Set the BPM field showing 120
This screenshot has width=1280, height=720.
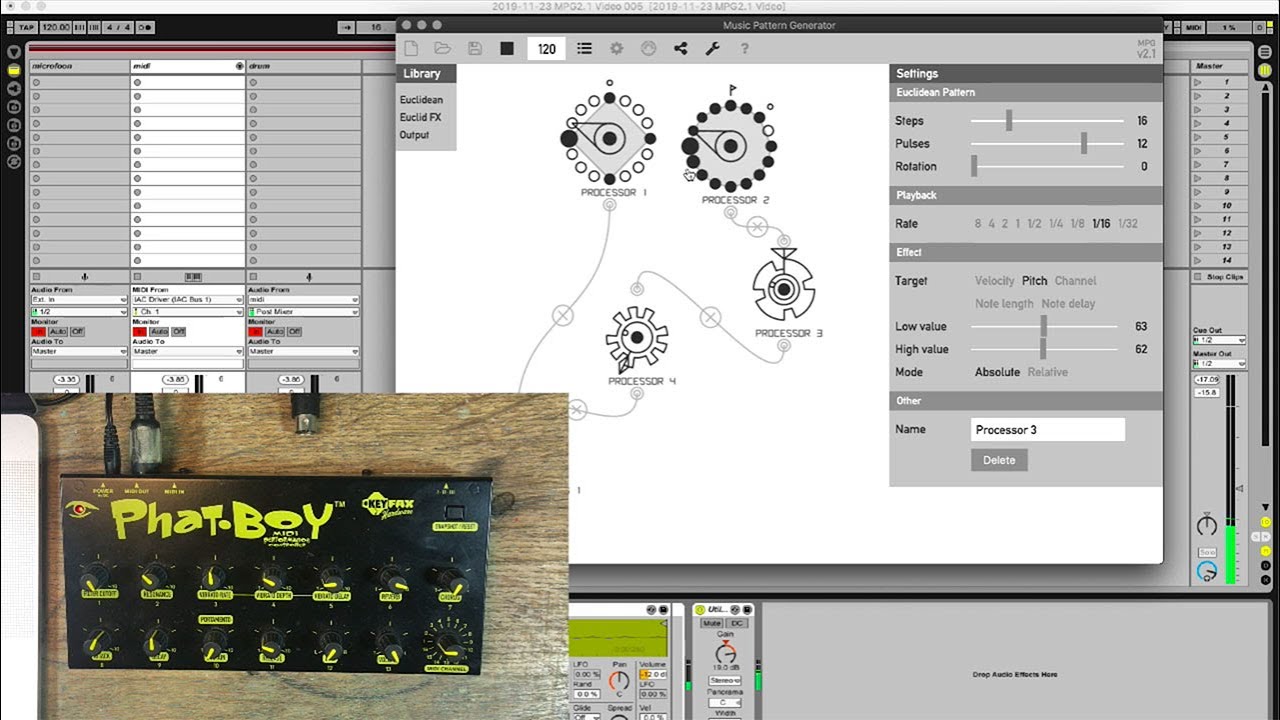(x=547, y=48)
